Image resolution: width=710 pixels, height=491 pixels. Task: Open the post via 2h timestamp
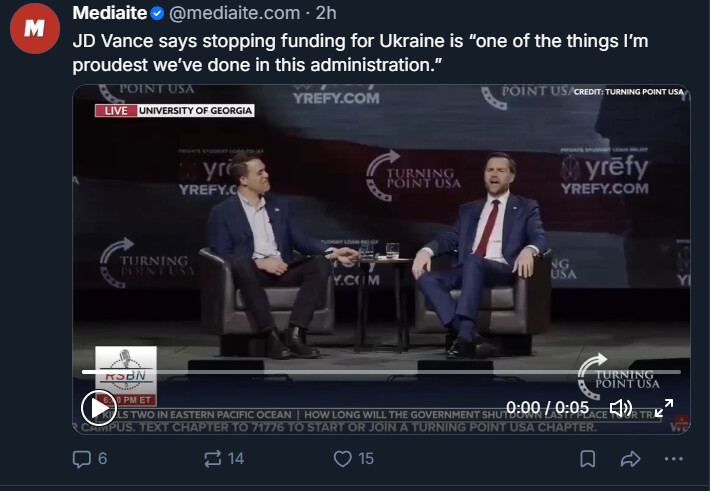[x=326, y=13]
